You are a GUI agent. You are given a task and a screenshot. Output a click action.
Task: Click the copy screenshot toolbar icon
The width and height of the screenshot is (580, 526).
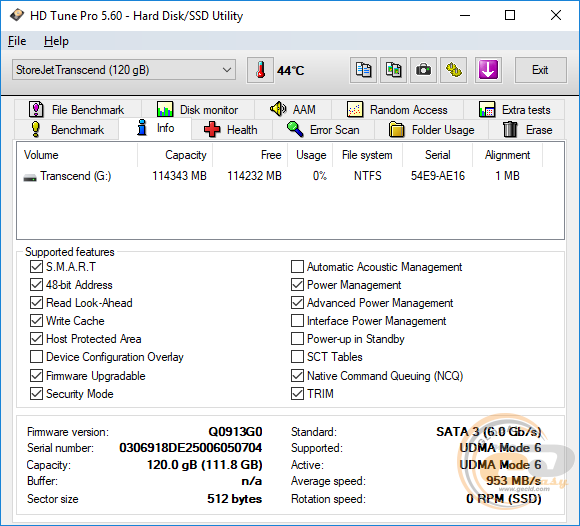pyautogui.click(x=393, y=70)
